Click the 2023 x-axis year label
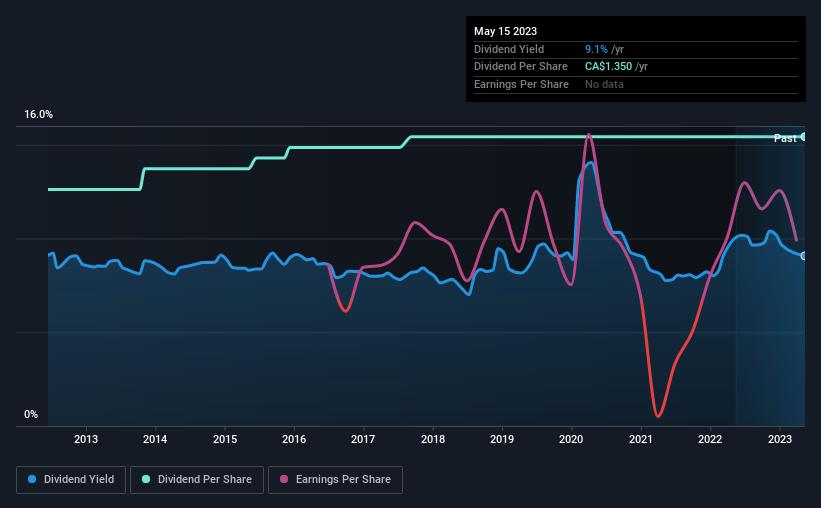 coord(780,439)
